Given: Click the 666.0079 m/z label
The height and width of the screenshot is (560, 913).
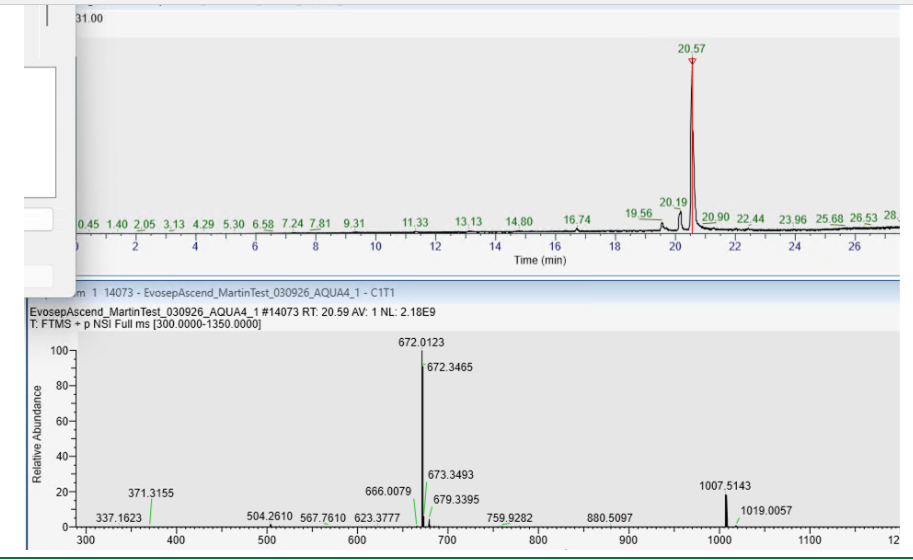Looking at the screenshot, I should click(389, 491).
